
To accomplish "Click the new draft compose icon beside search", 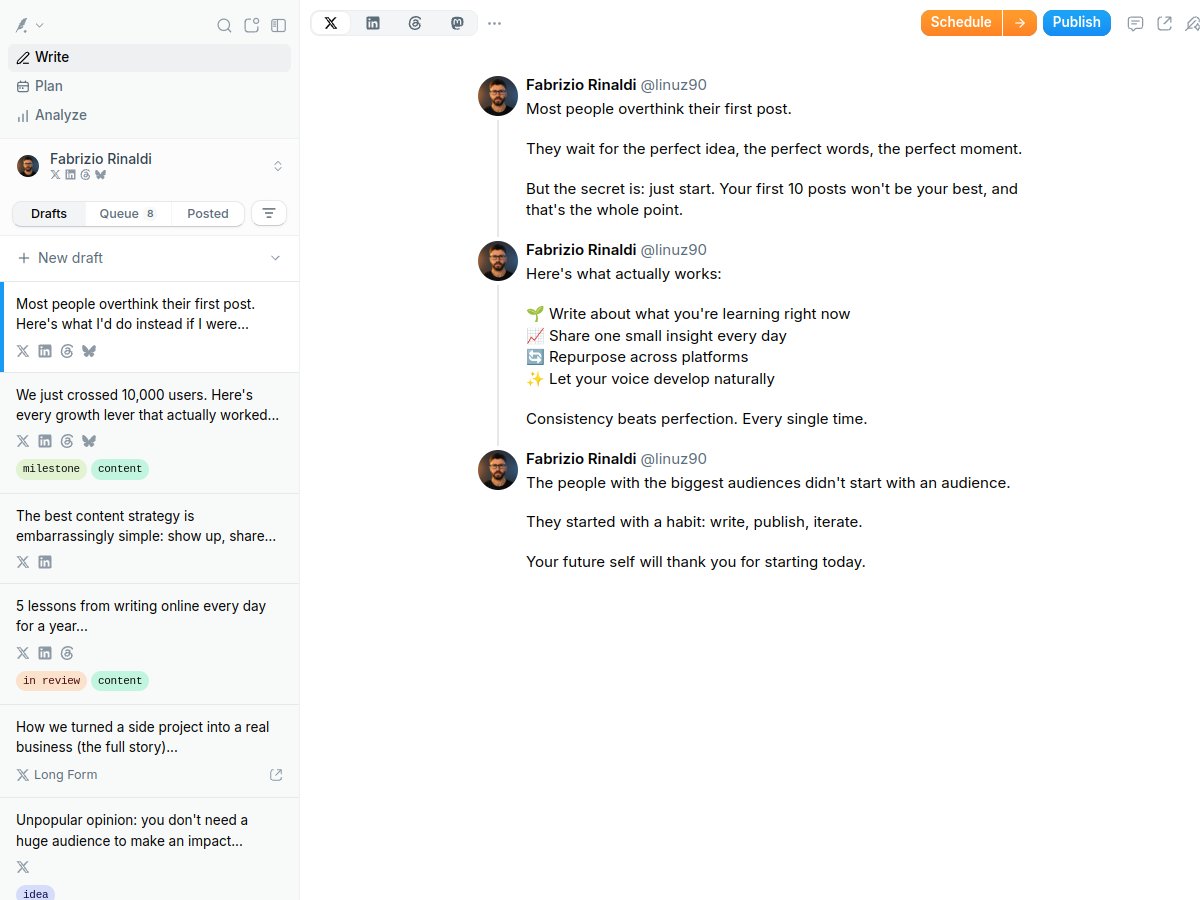I will tap(252, 25).
